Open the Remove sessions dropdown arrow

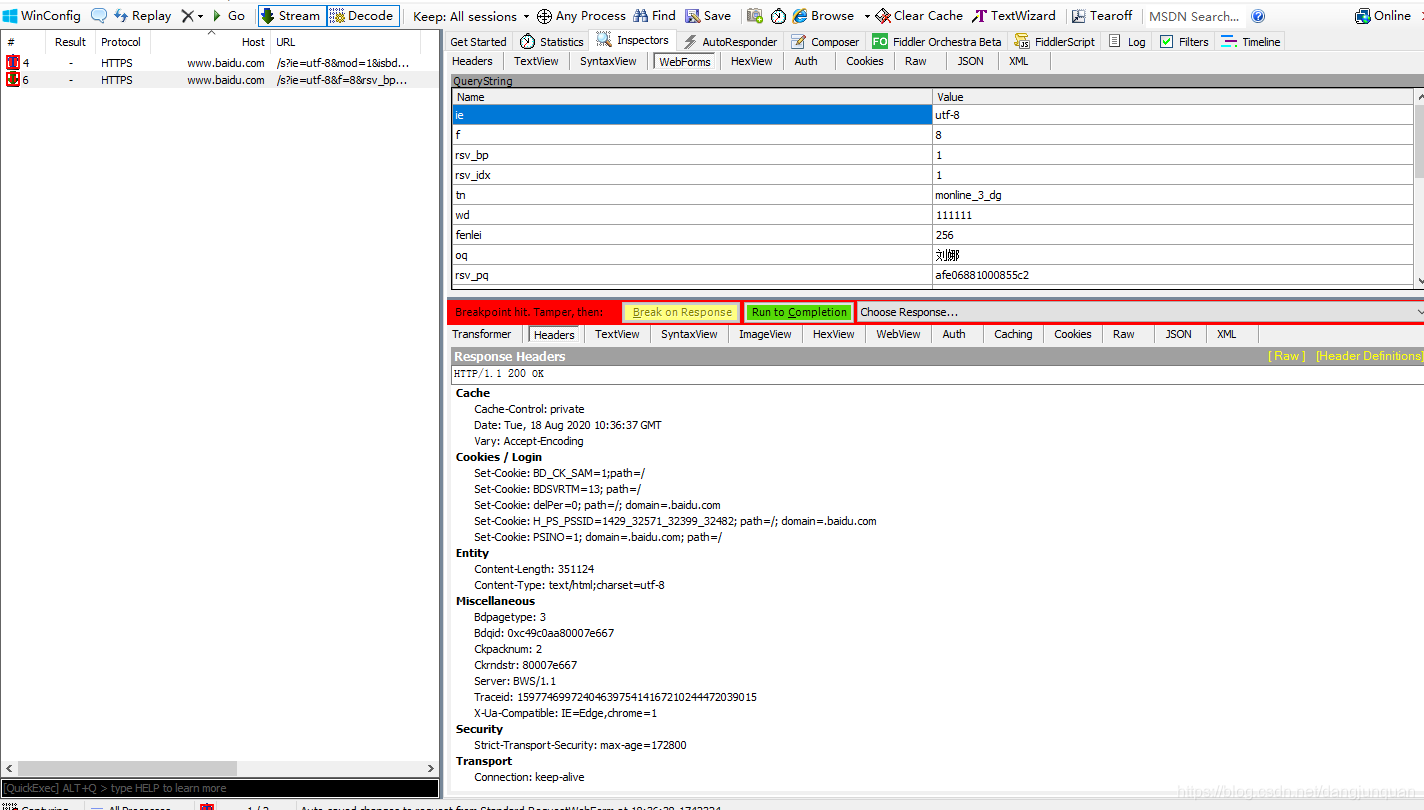[200, 16]
